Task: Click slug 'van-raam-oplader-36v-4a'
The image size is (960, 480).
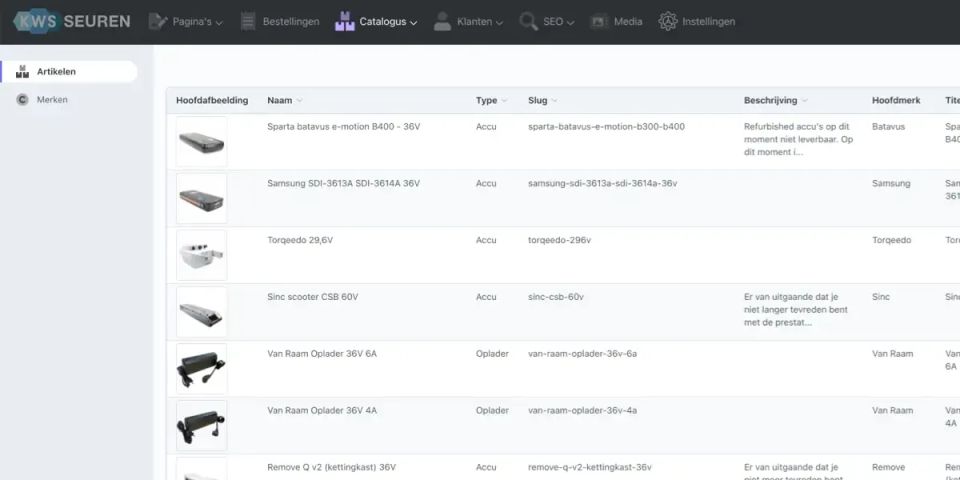Action: pyautogui.click(x=582, y=410)
